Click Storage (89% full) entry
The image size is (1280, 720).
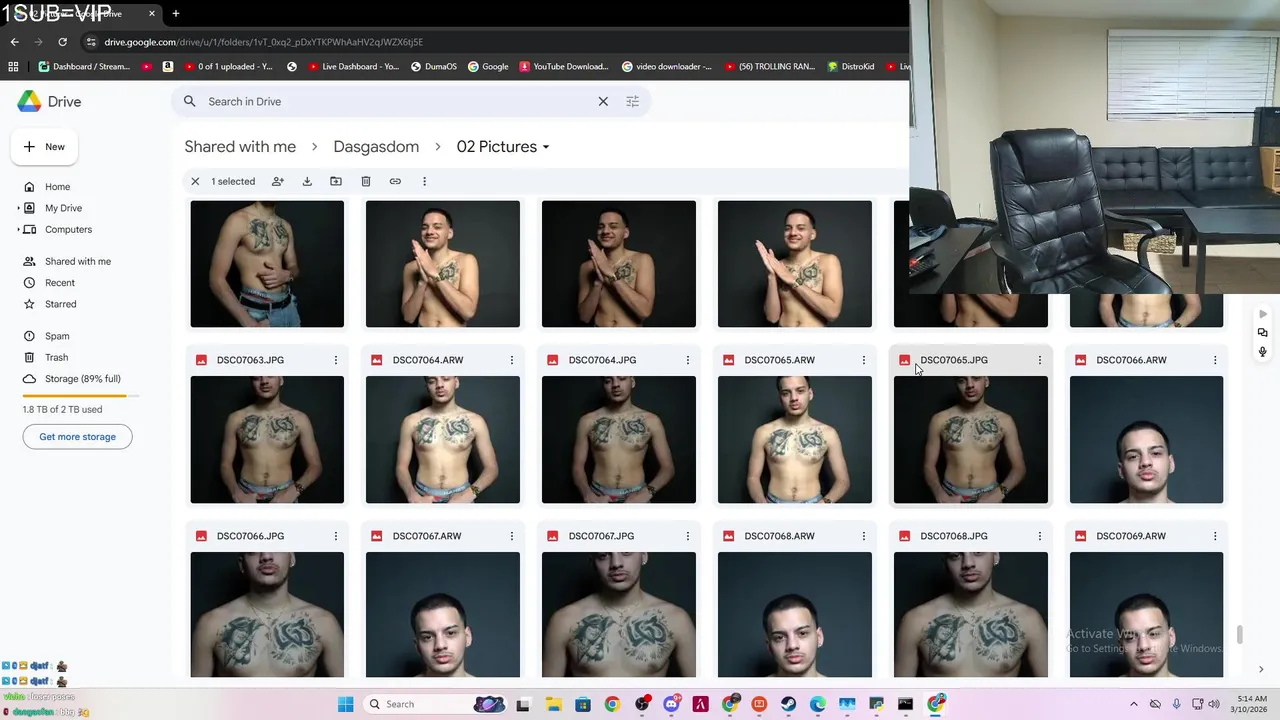click(83, 379)
